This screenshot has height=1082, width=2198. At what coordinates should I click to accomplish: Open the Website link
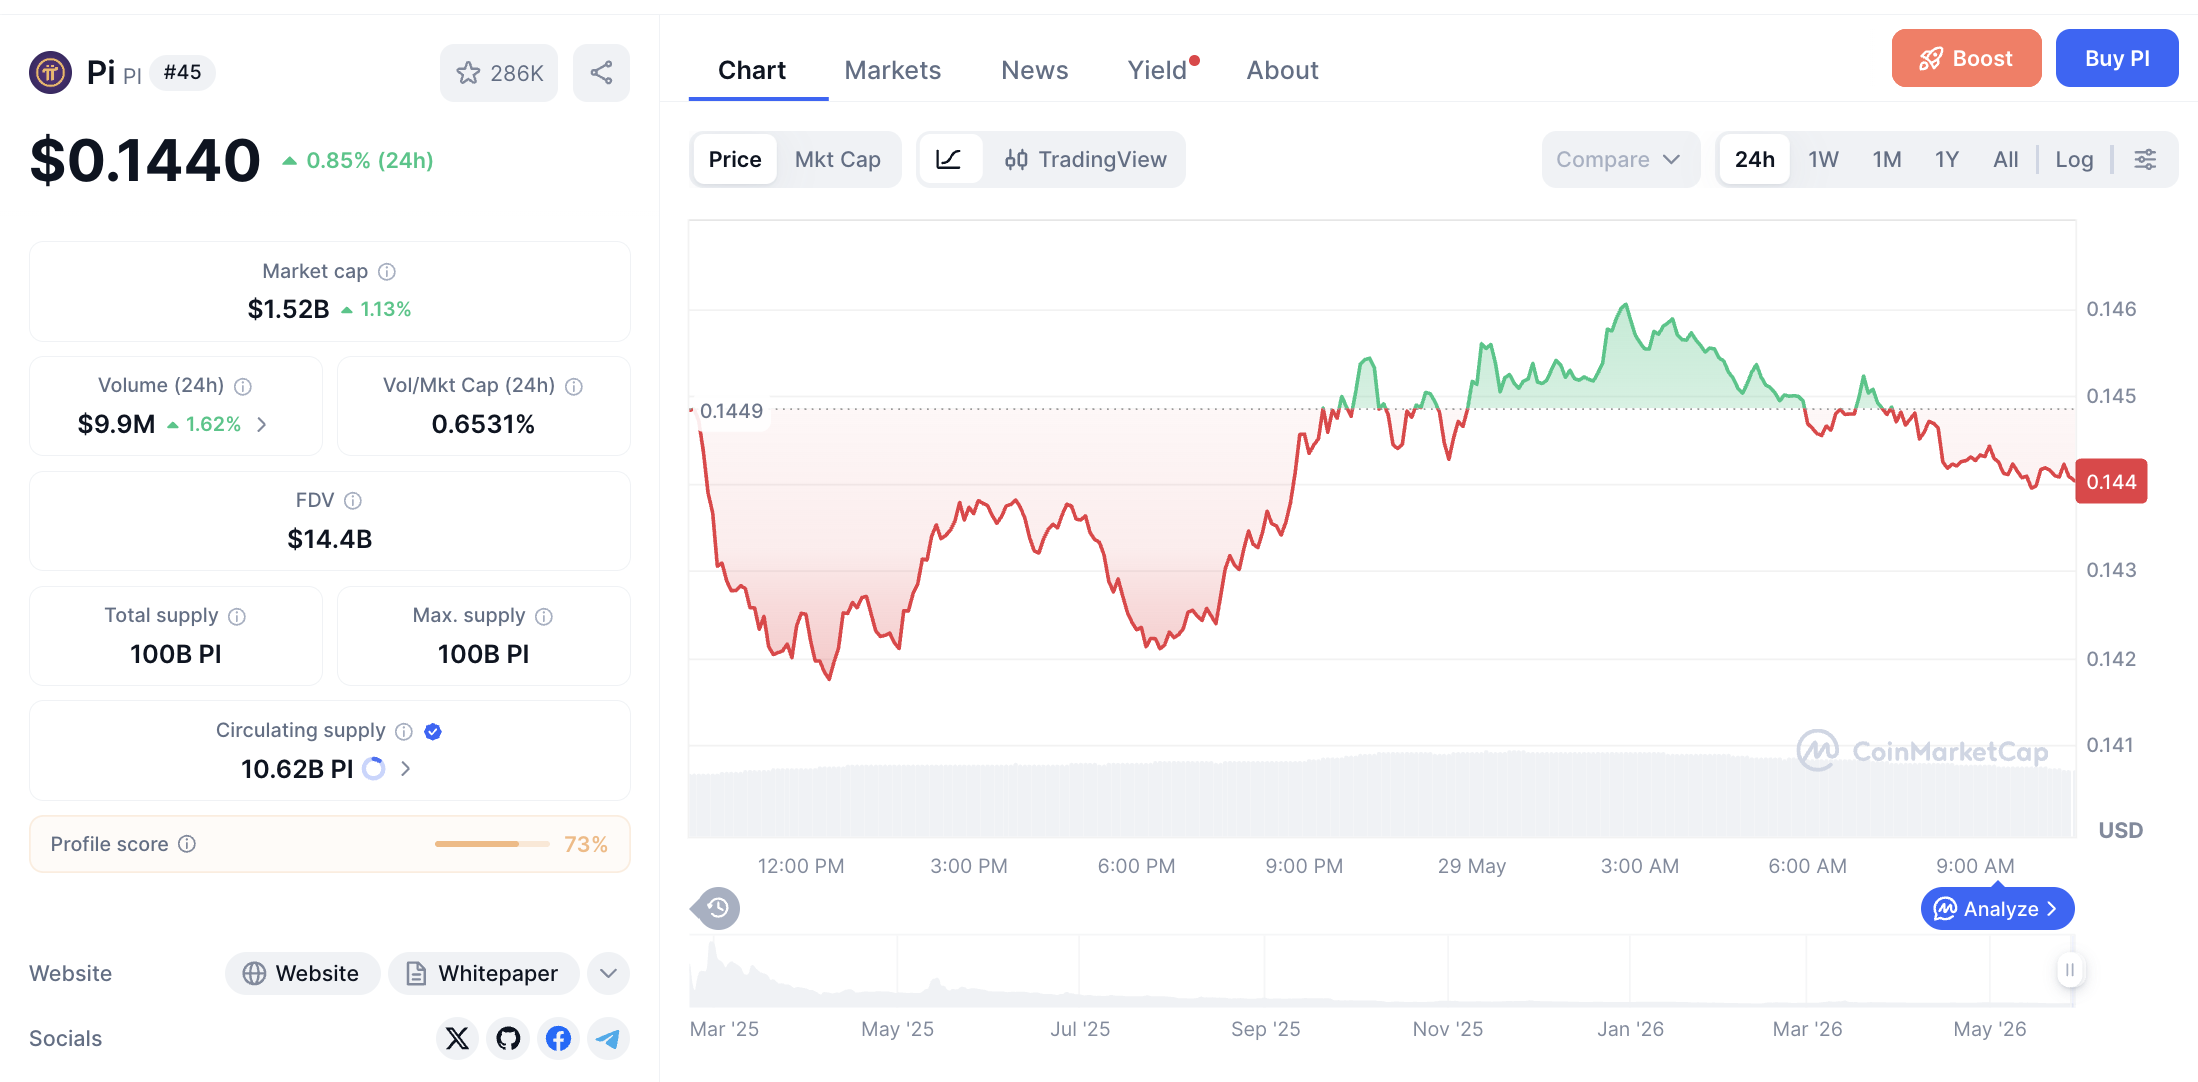click(302, 973)
